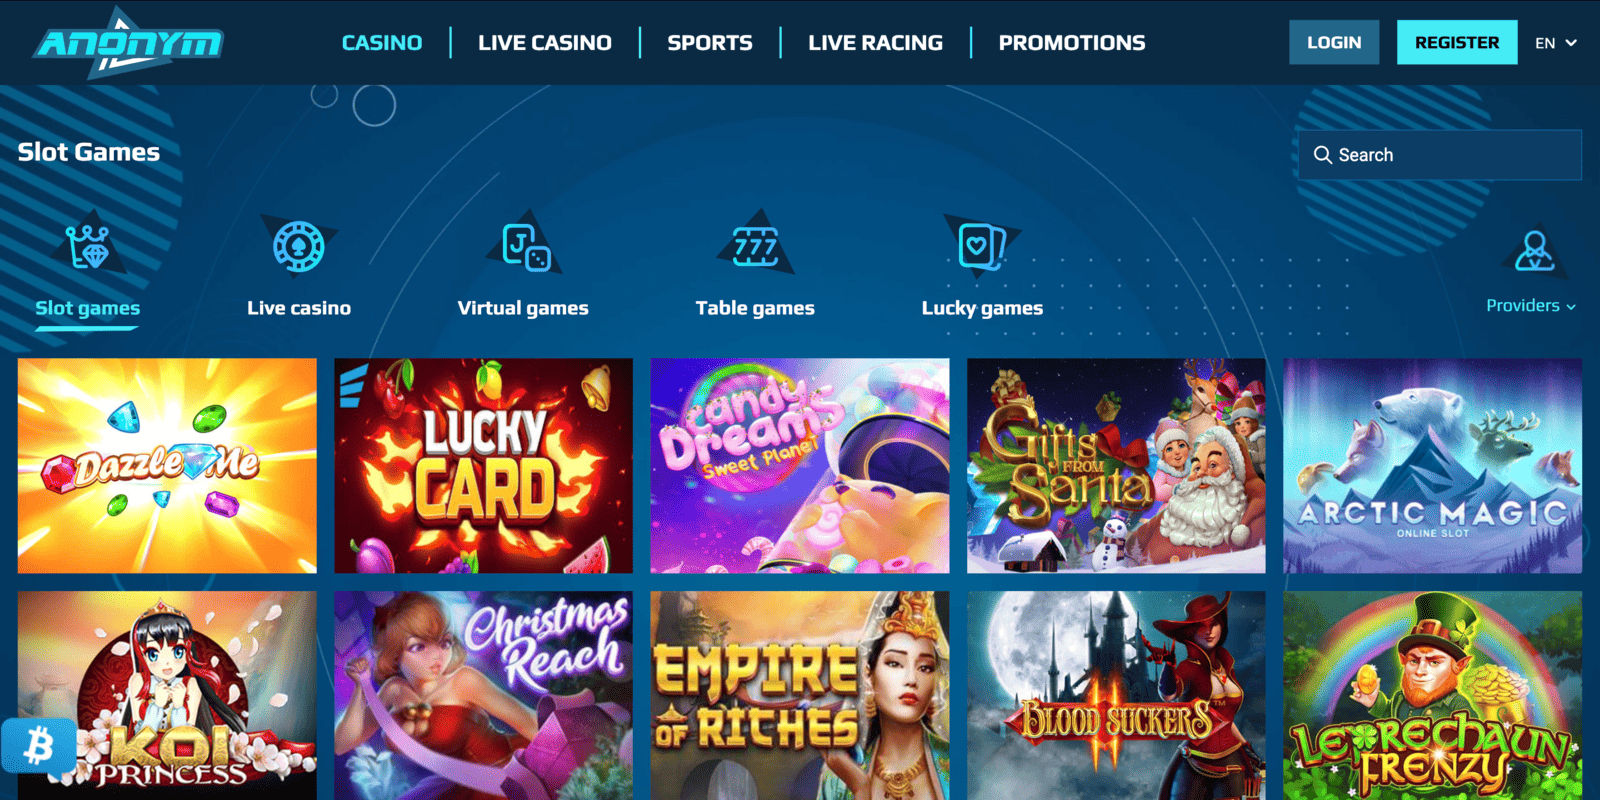Launch the Lucky Card slot thumbnail
Screen dimensions: 1600x800
click(x=483, y=466)
